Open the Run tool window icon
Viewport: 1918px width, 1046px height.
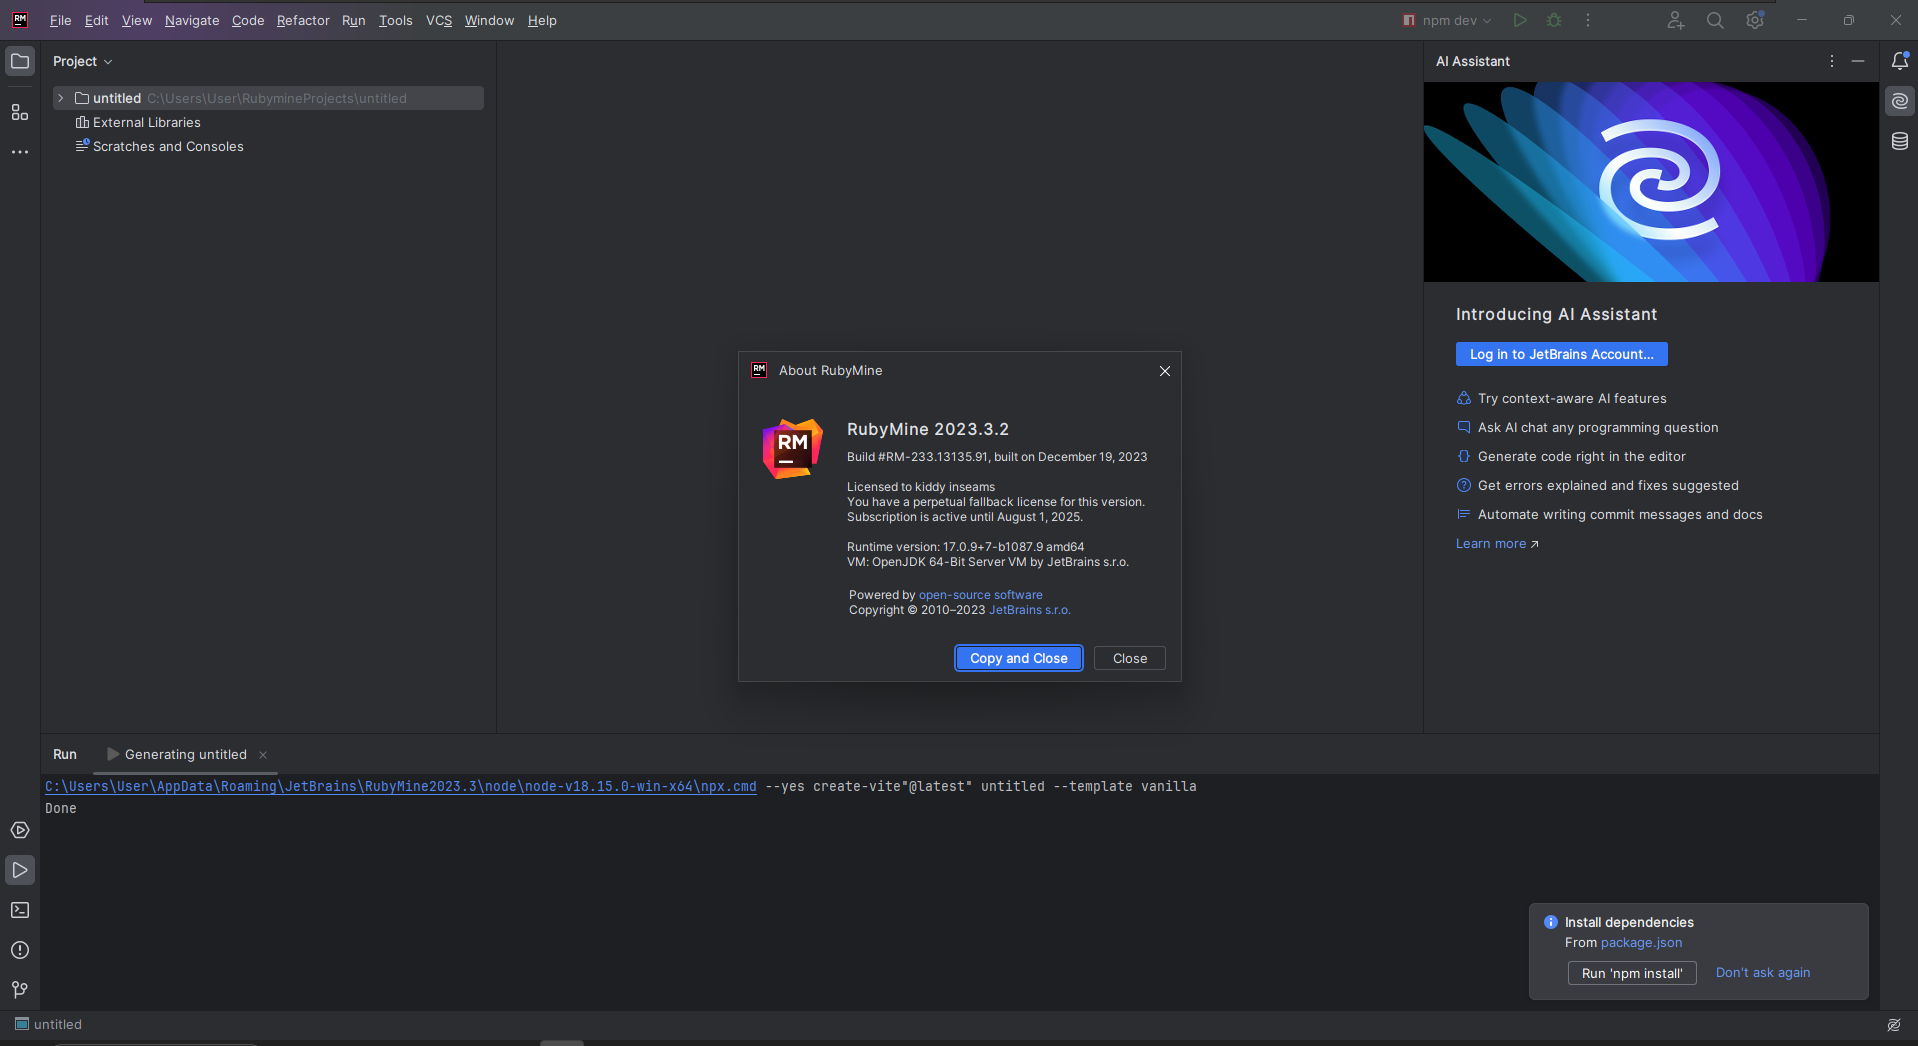click(x=20, y=870)
